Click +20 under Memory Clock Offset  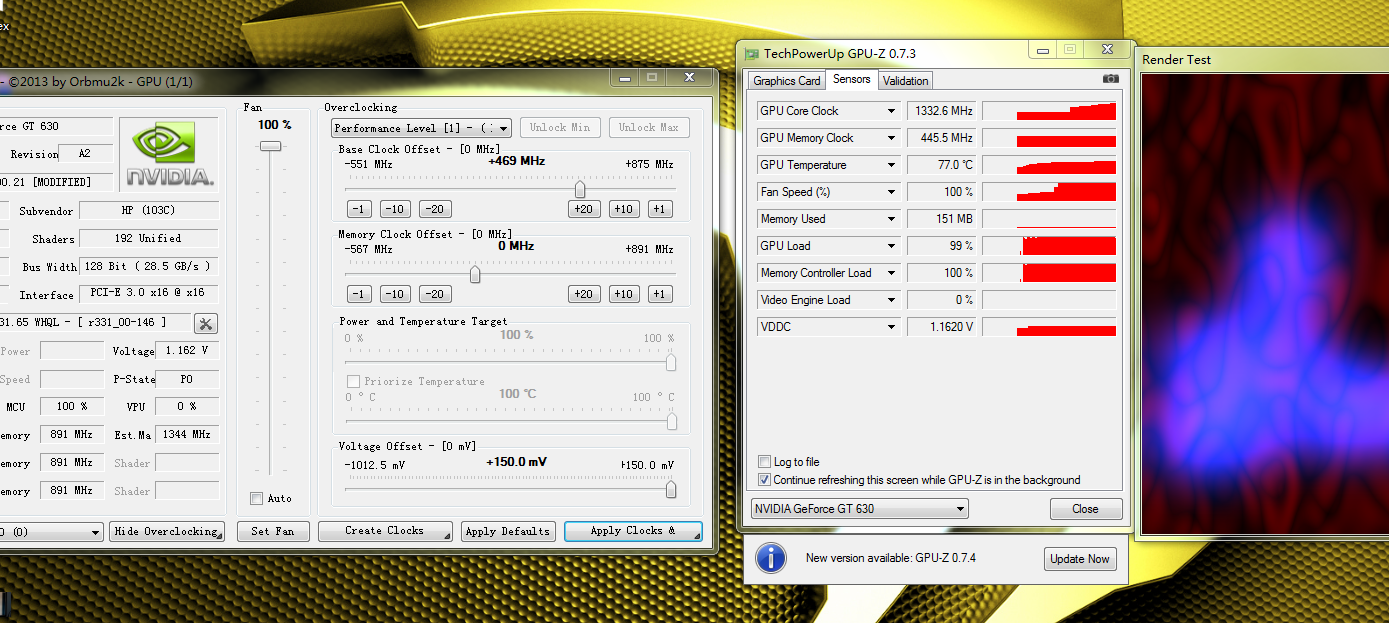click(x=584, y=294)
